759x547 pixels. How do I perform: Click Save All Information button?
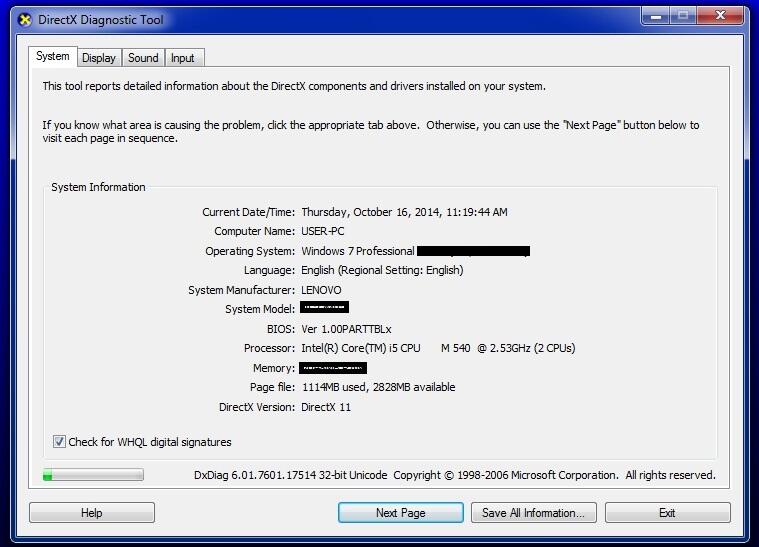click(x=533, y=513)
